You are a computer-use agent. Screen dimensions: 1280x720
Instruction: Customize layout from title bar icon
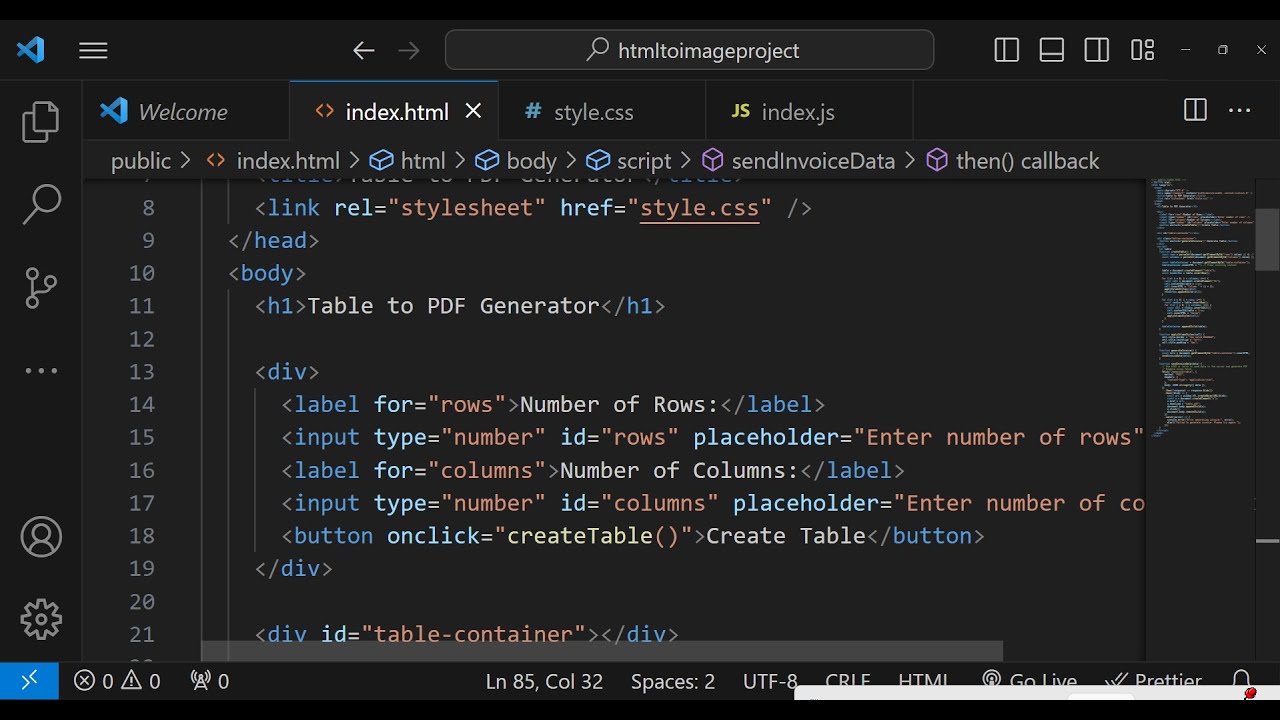[1142, 50]
